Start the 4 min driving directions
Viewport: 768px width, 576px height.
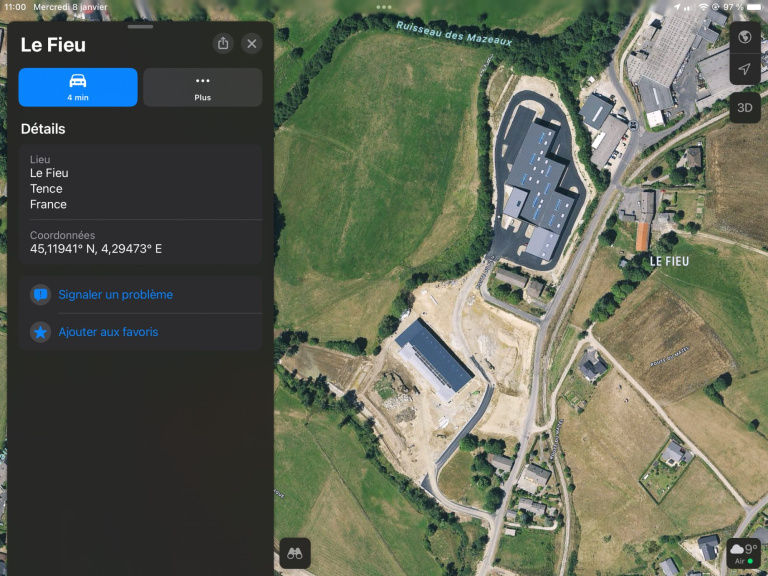click(x=78, y=87)
